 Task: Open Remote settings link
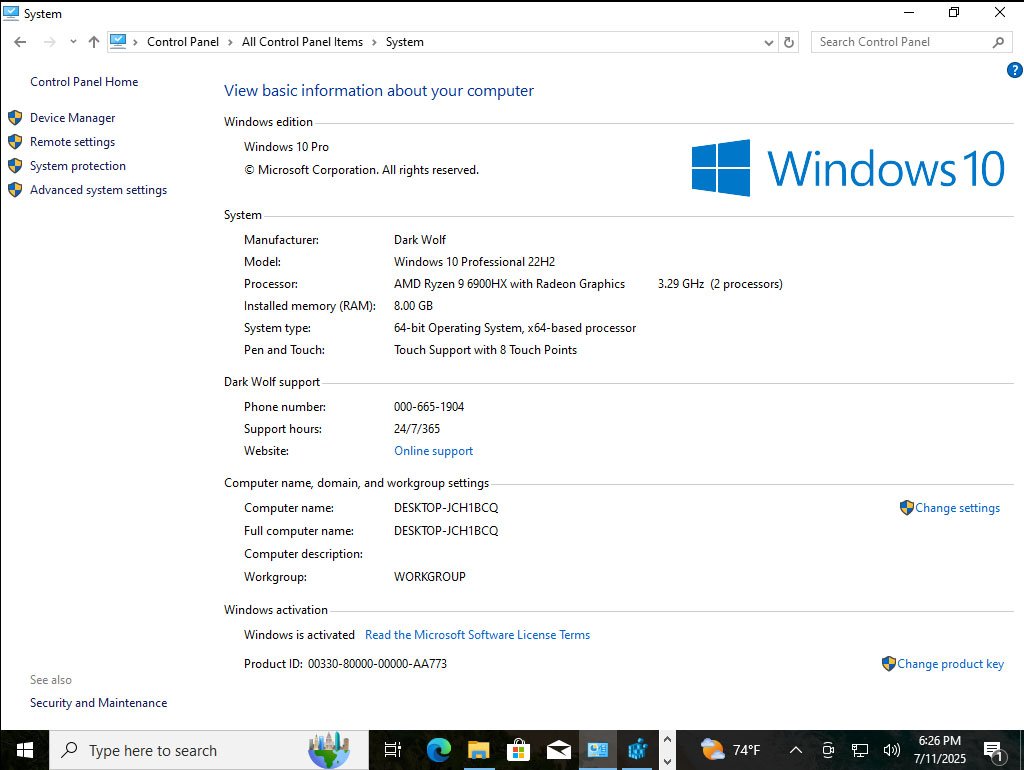(72, 142)
